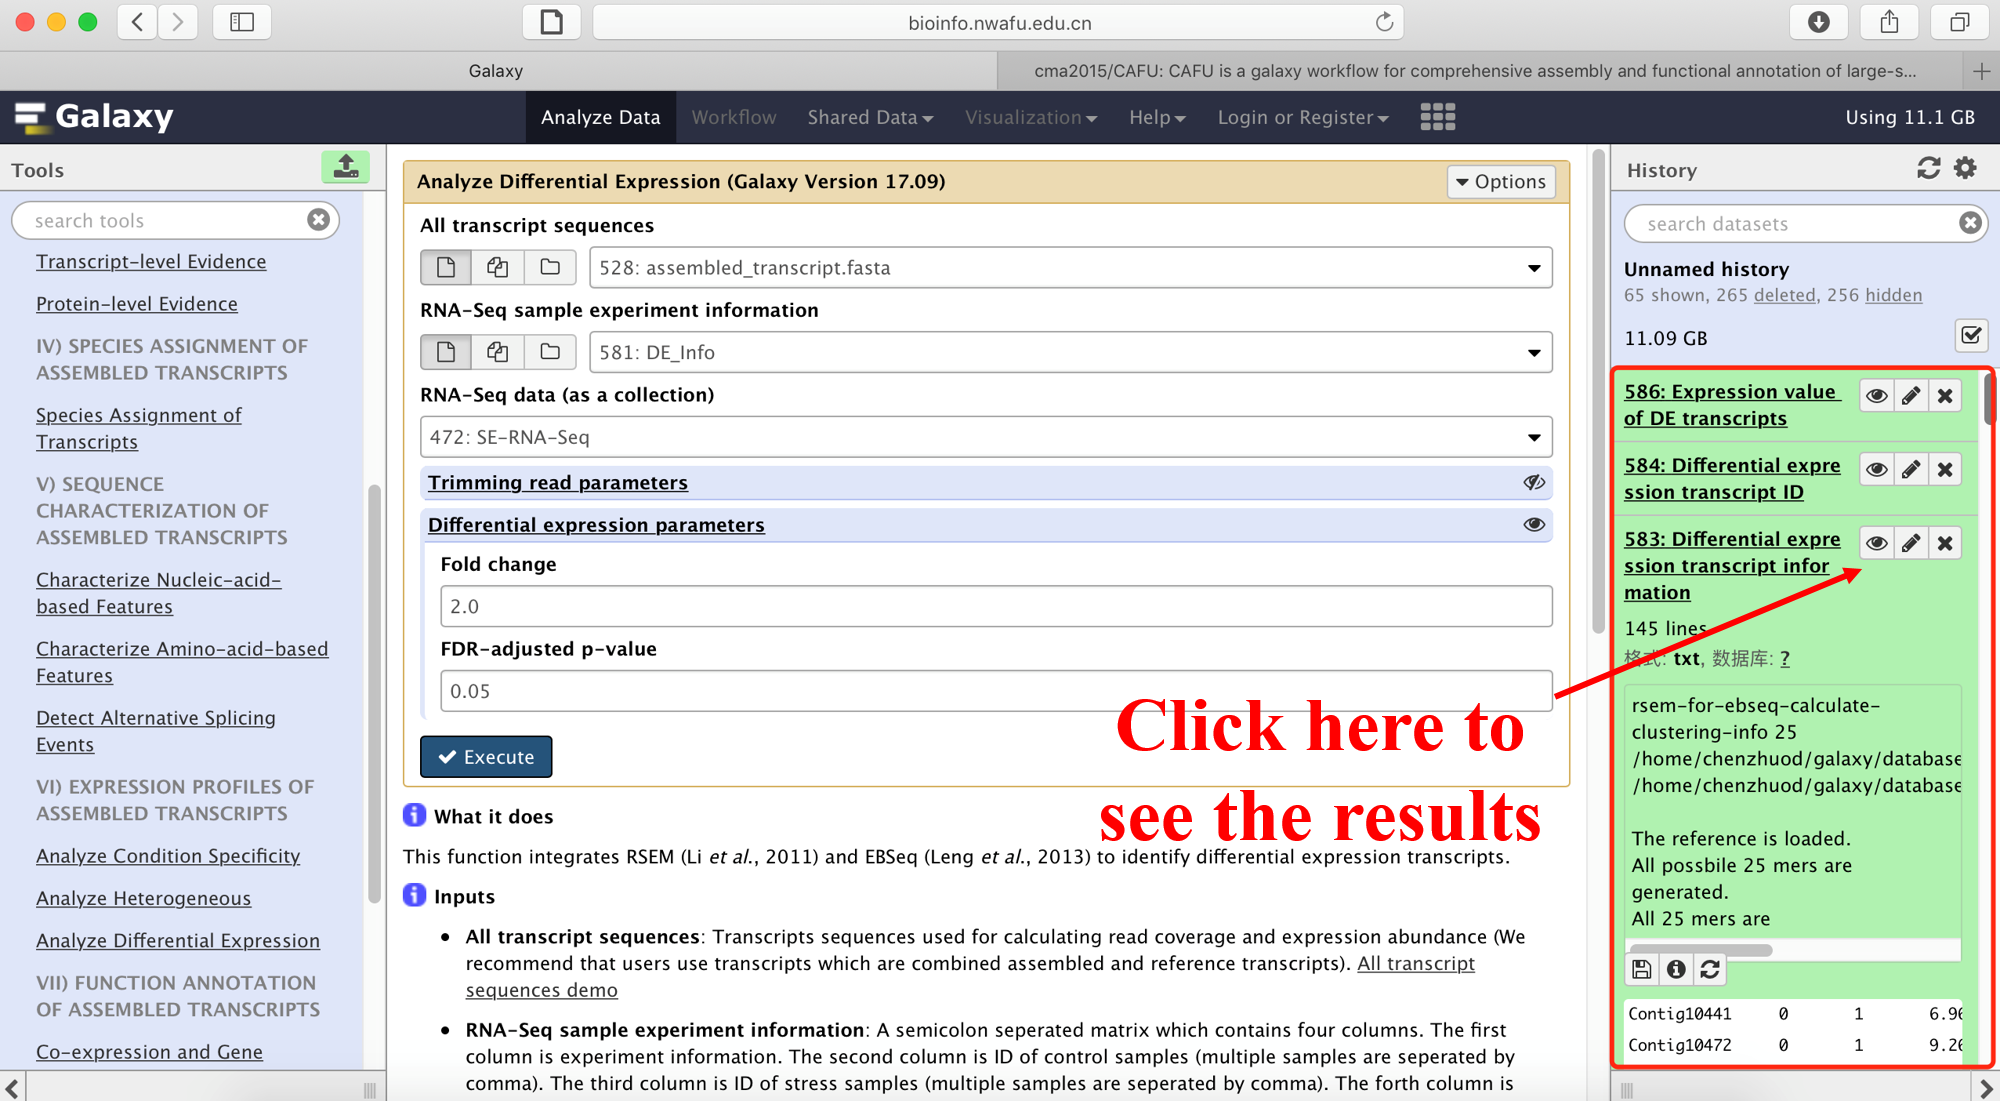View details info for dataset 583
The height and width of the screenshot is (1101, 2000).
(x=1676, y=969)
